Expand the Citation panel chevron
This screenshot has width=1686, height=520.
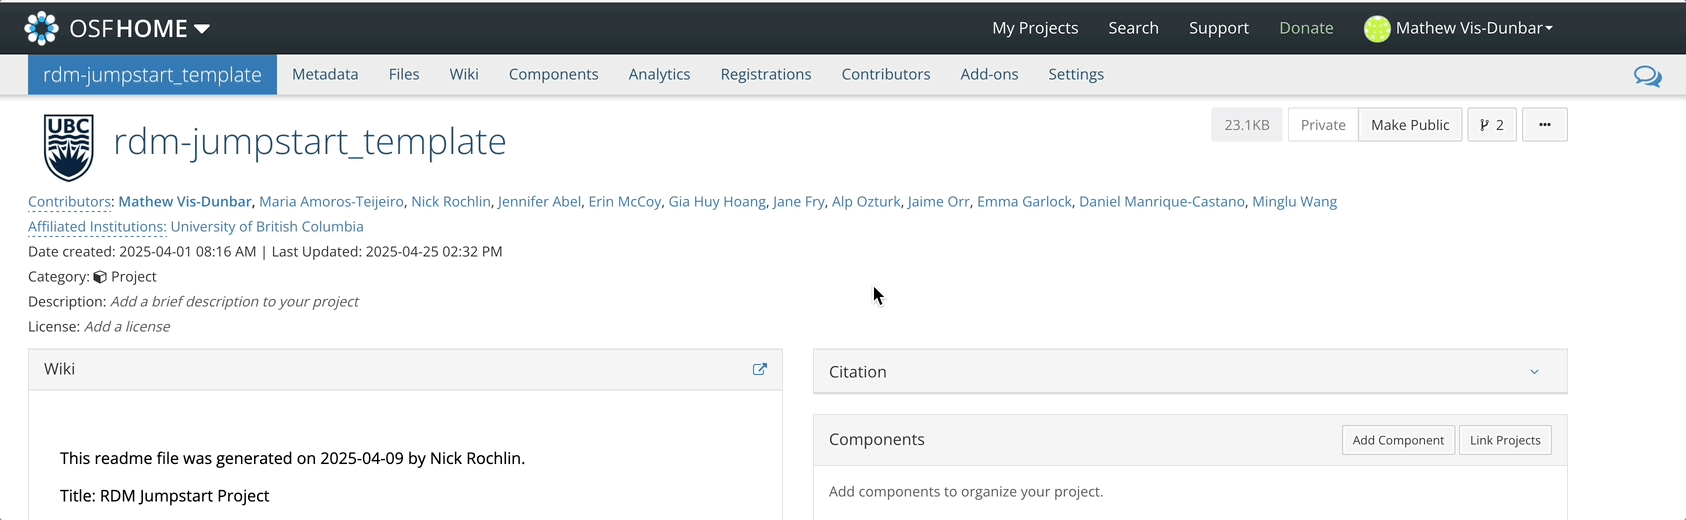(1534, 372)
